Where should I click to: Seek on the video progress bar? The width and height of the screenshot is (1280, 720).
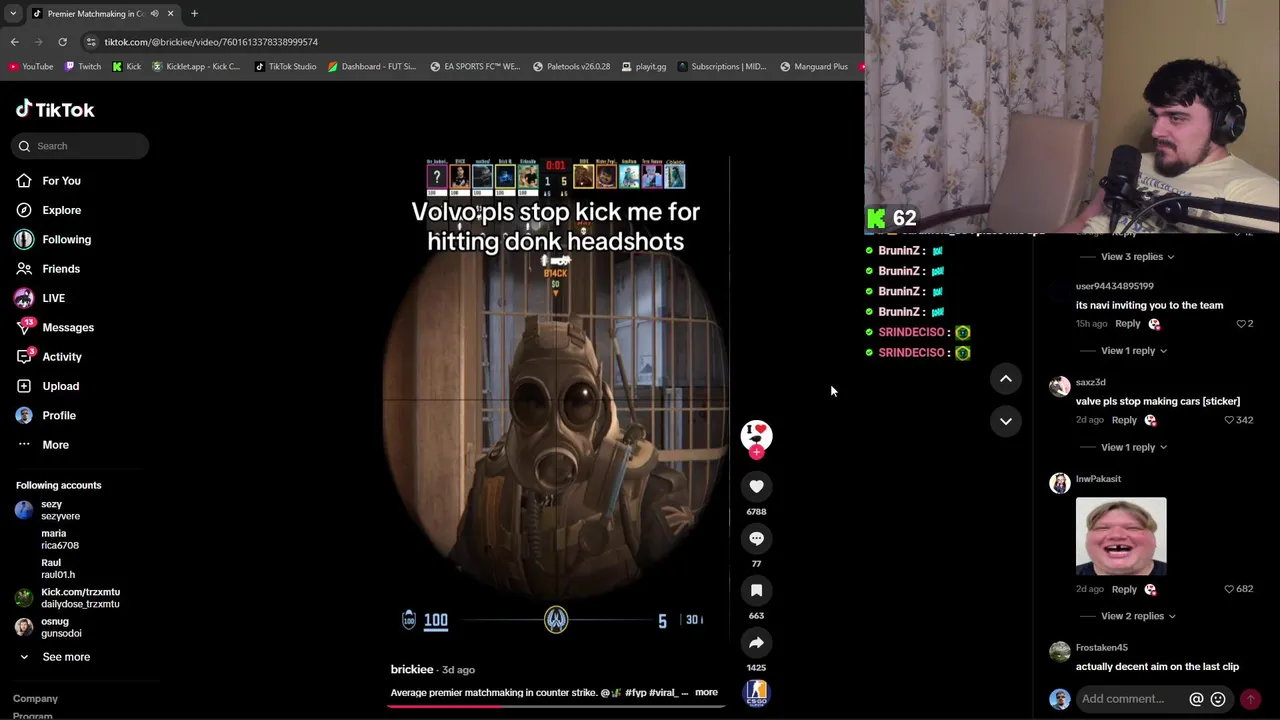pyautogui.click(x=556, y=706)
